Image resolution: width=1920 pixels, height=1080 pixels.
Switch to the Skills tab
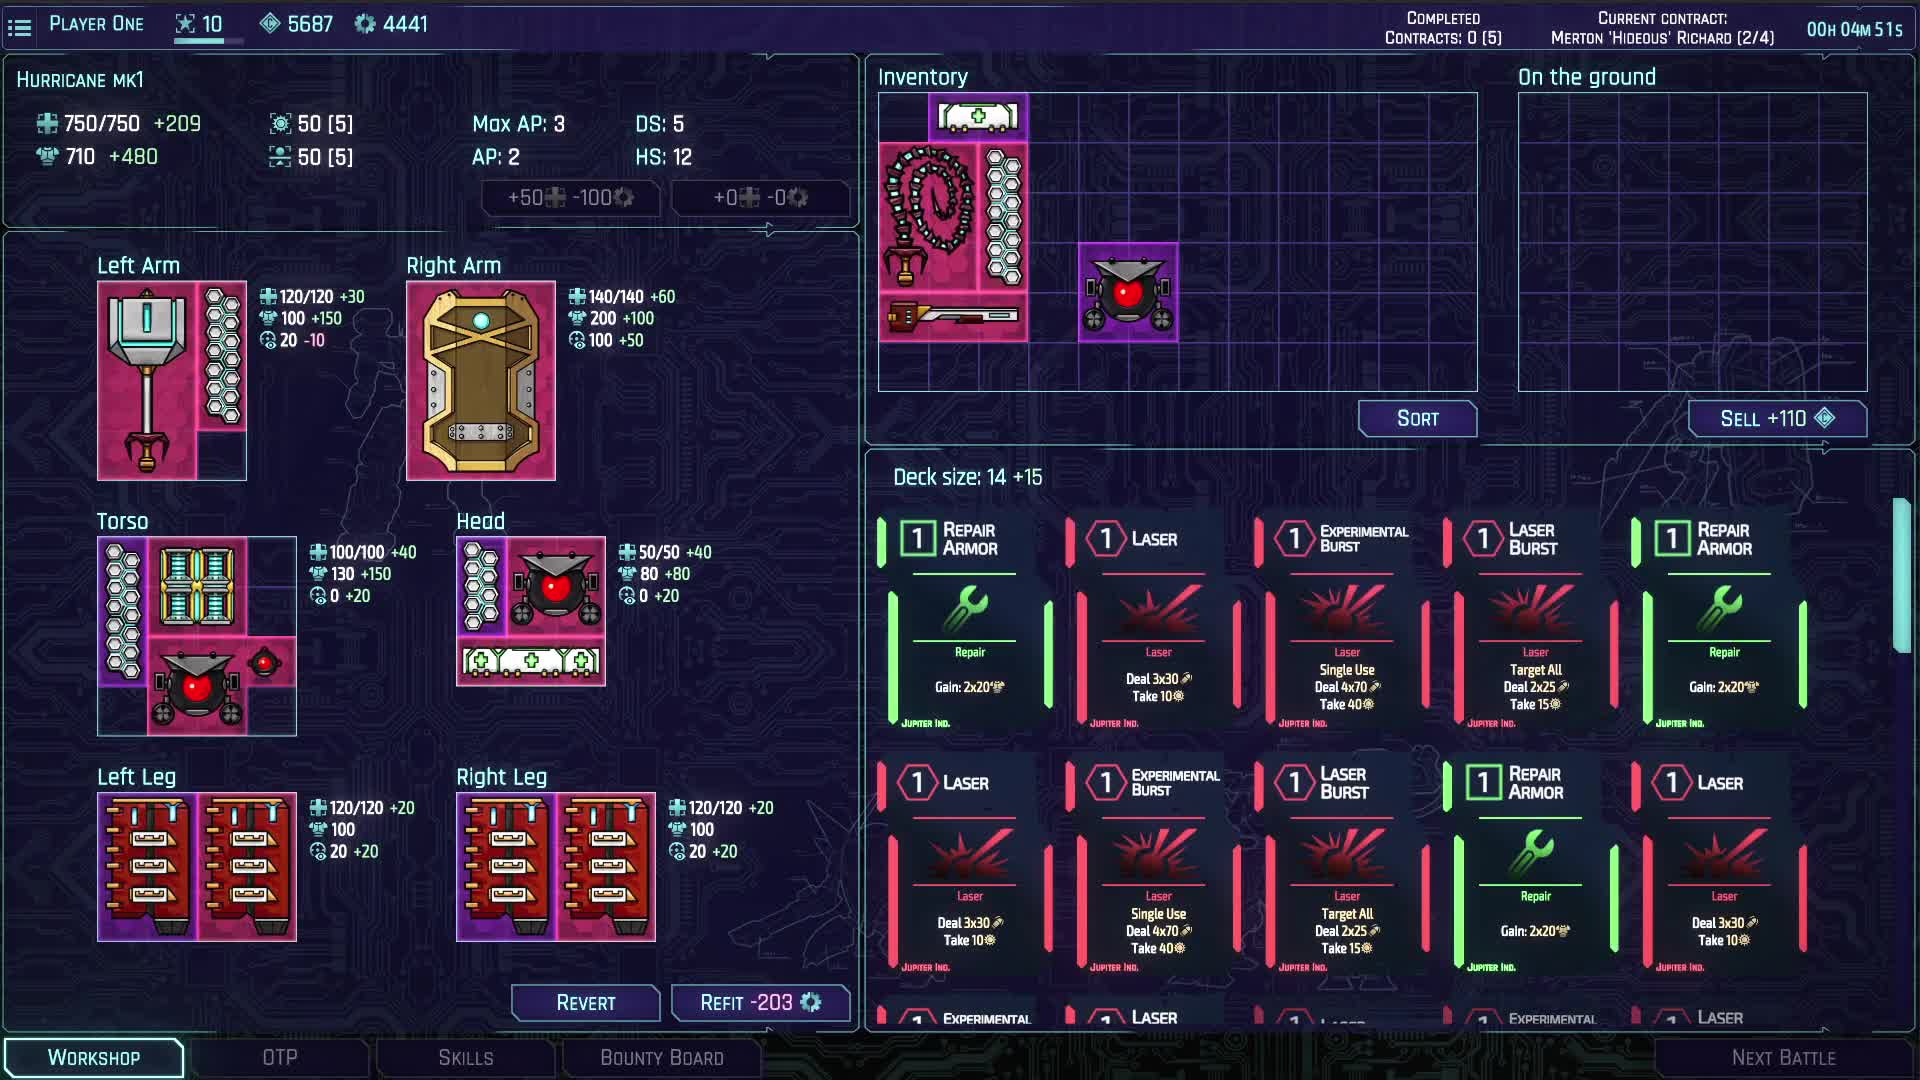466,1057
